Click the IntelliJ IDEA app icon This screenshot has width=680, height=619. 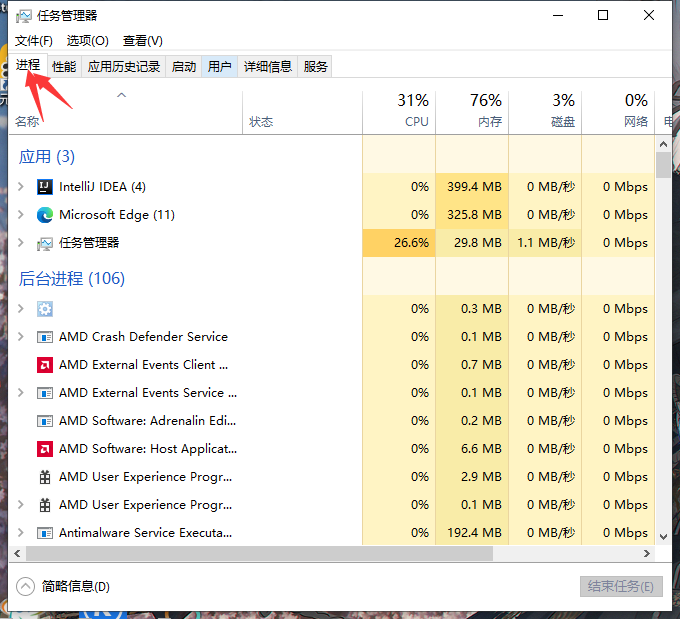pos(45,187)
